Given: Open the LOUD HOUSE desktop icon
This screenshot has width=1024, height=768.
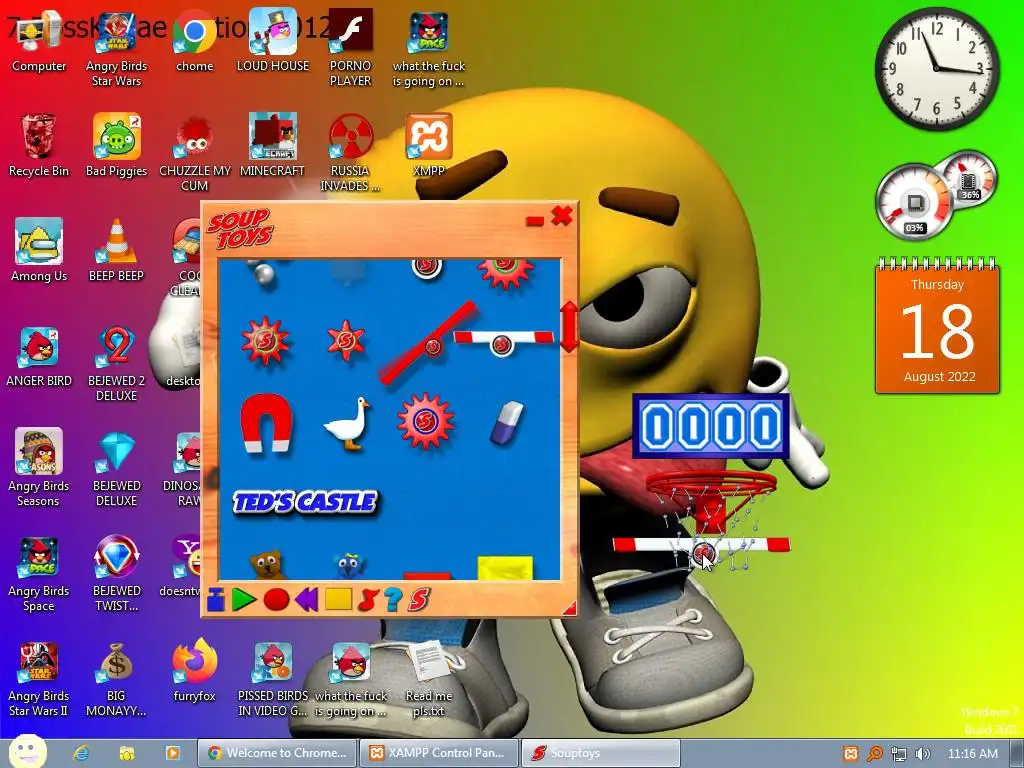Looking at the screenshot, I should [272, 40].
